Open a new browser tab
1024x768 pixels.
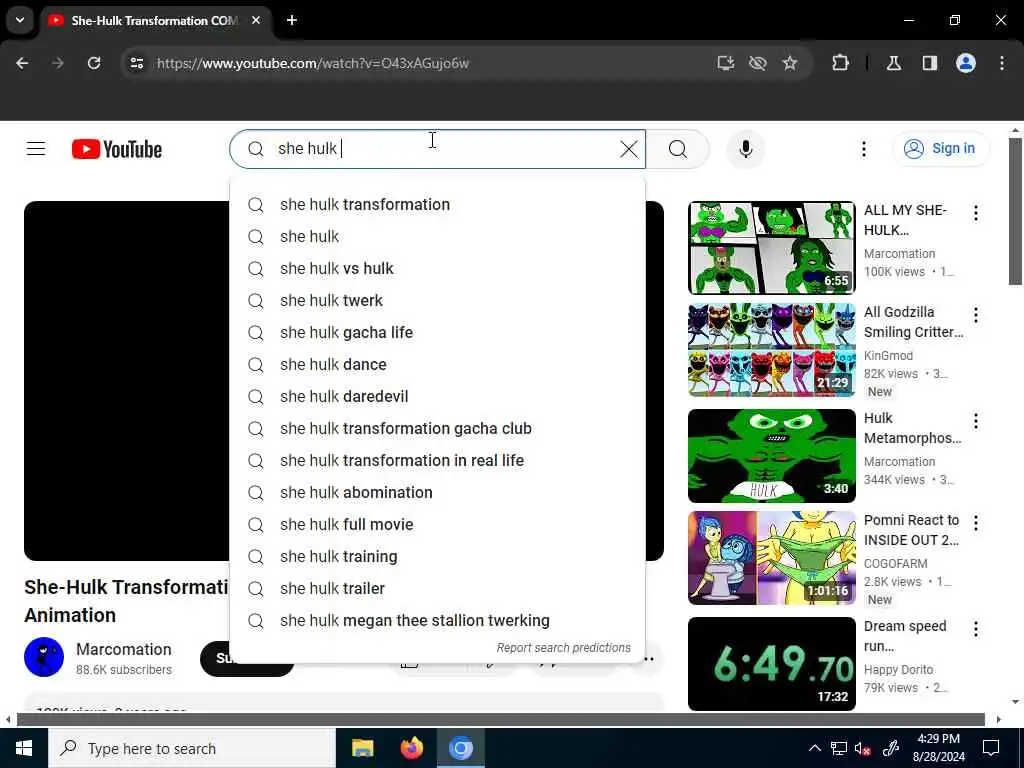292,20
